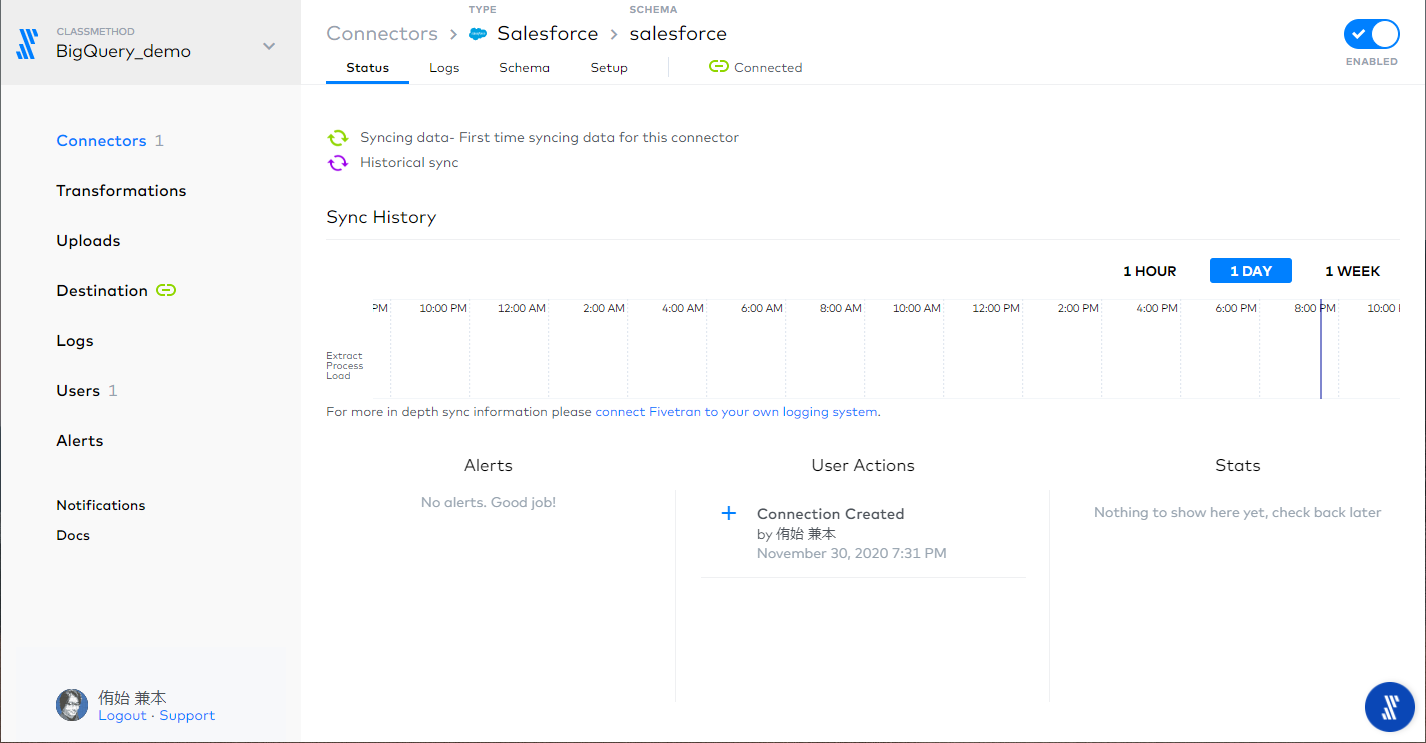Click the Support link at the bottom
1426x743 pixels.
187,715
